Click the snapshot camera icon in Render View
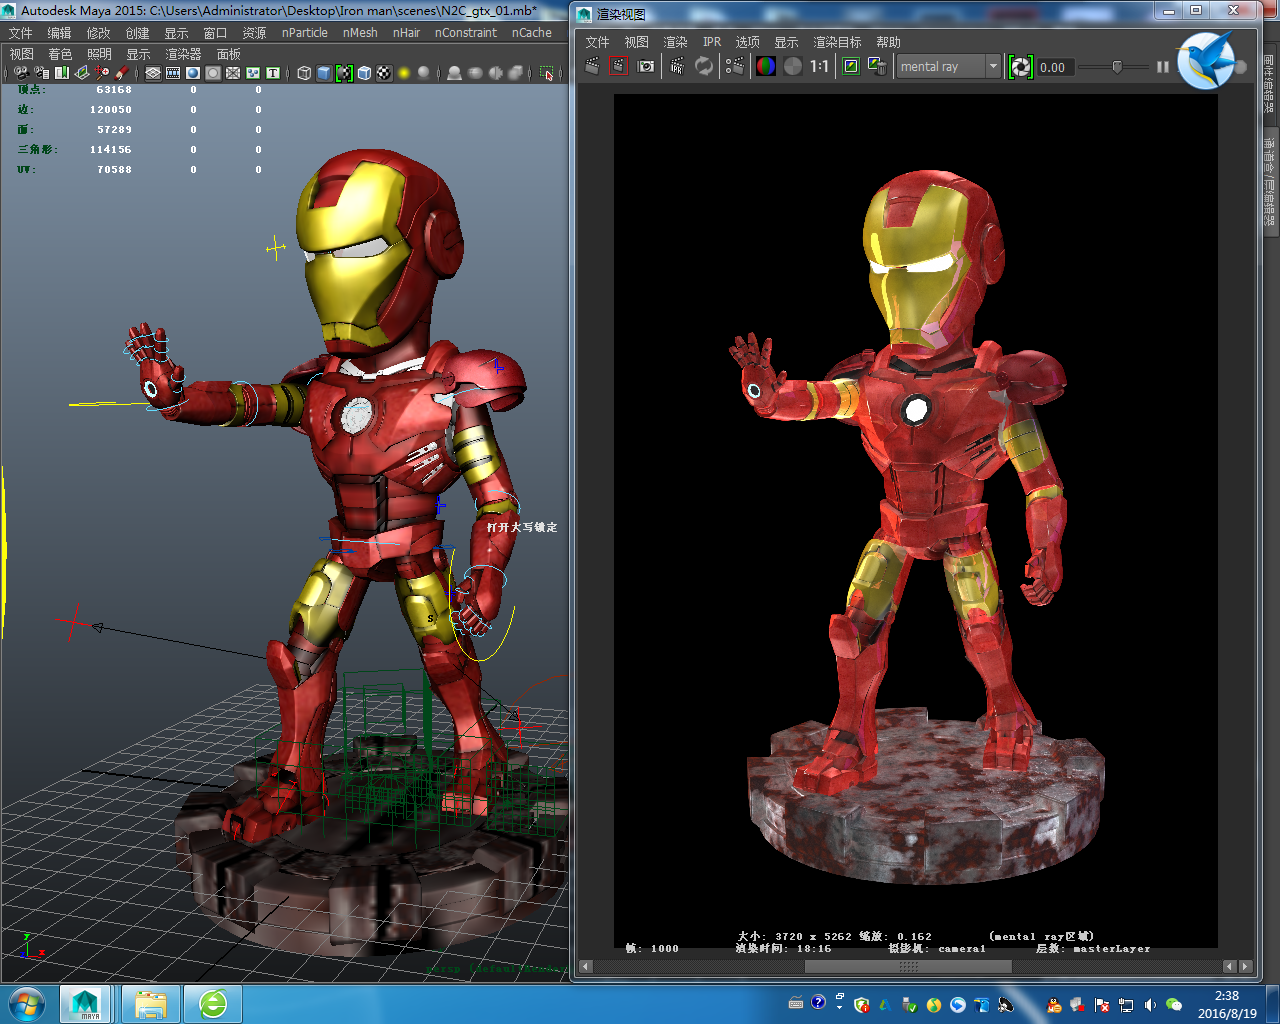Screen dimensions: 1280x1024 [x=645, y=66]
